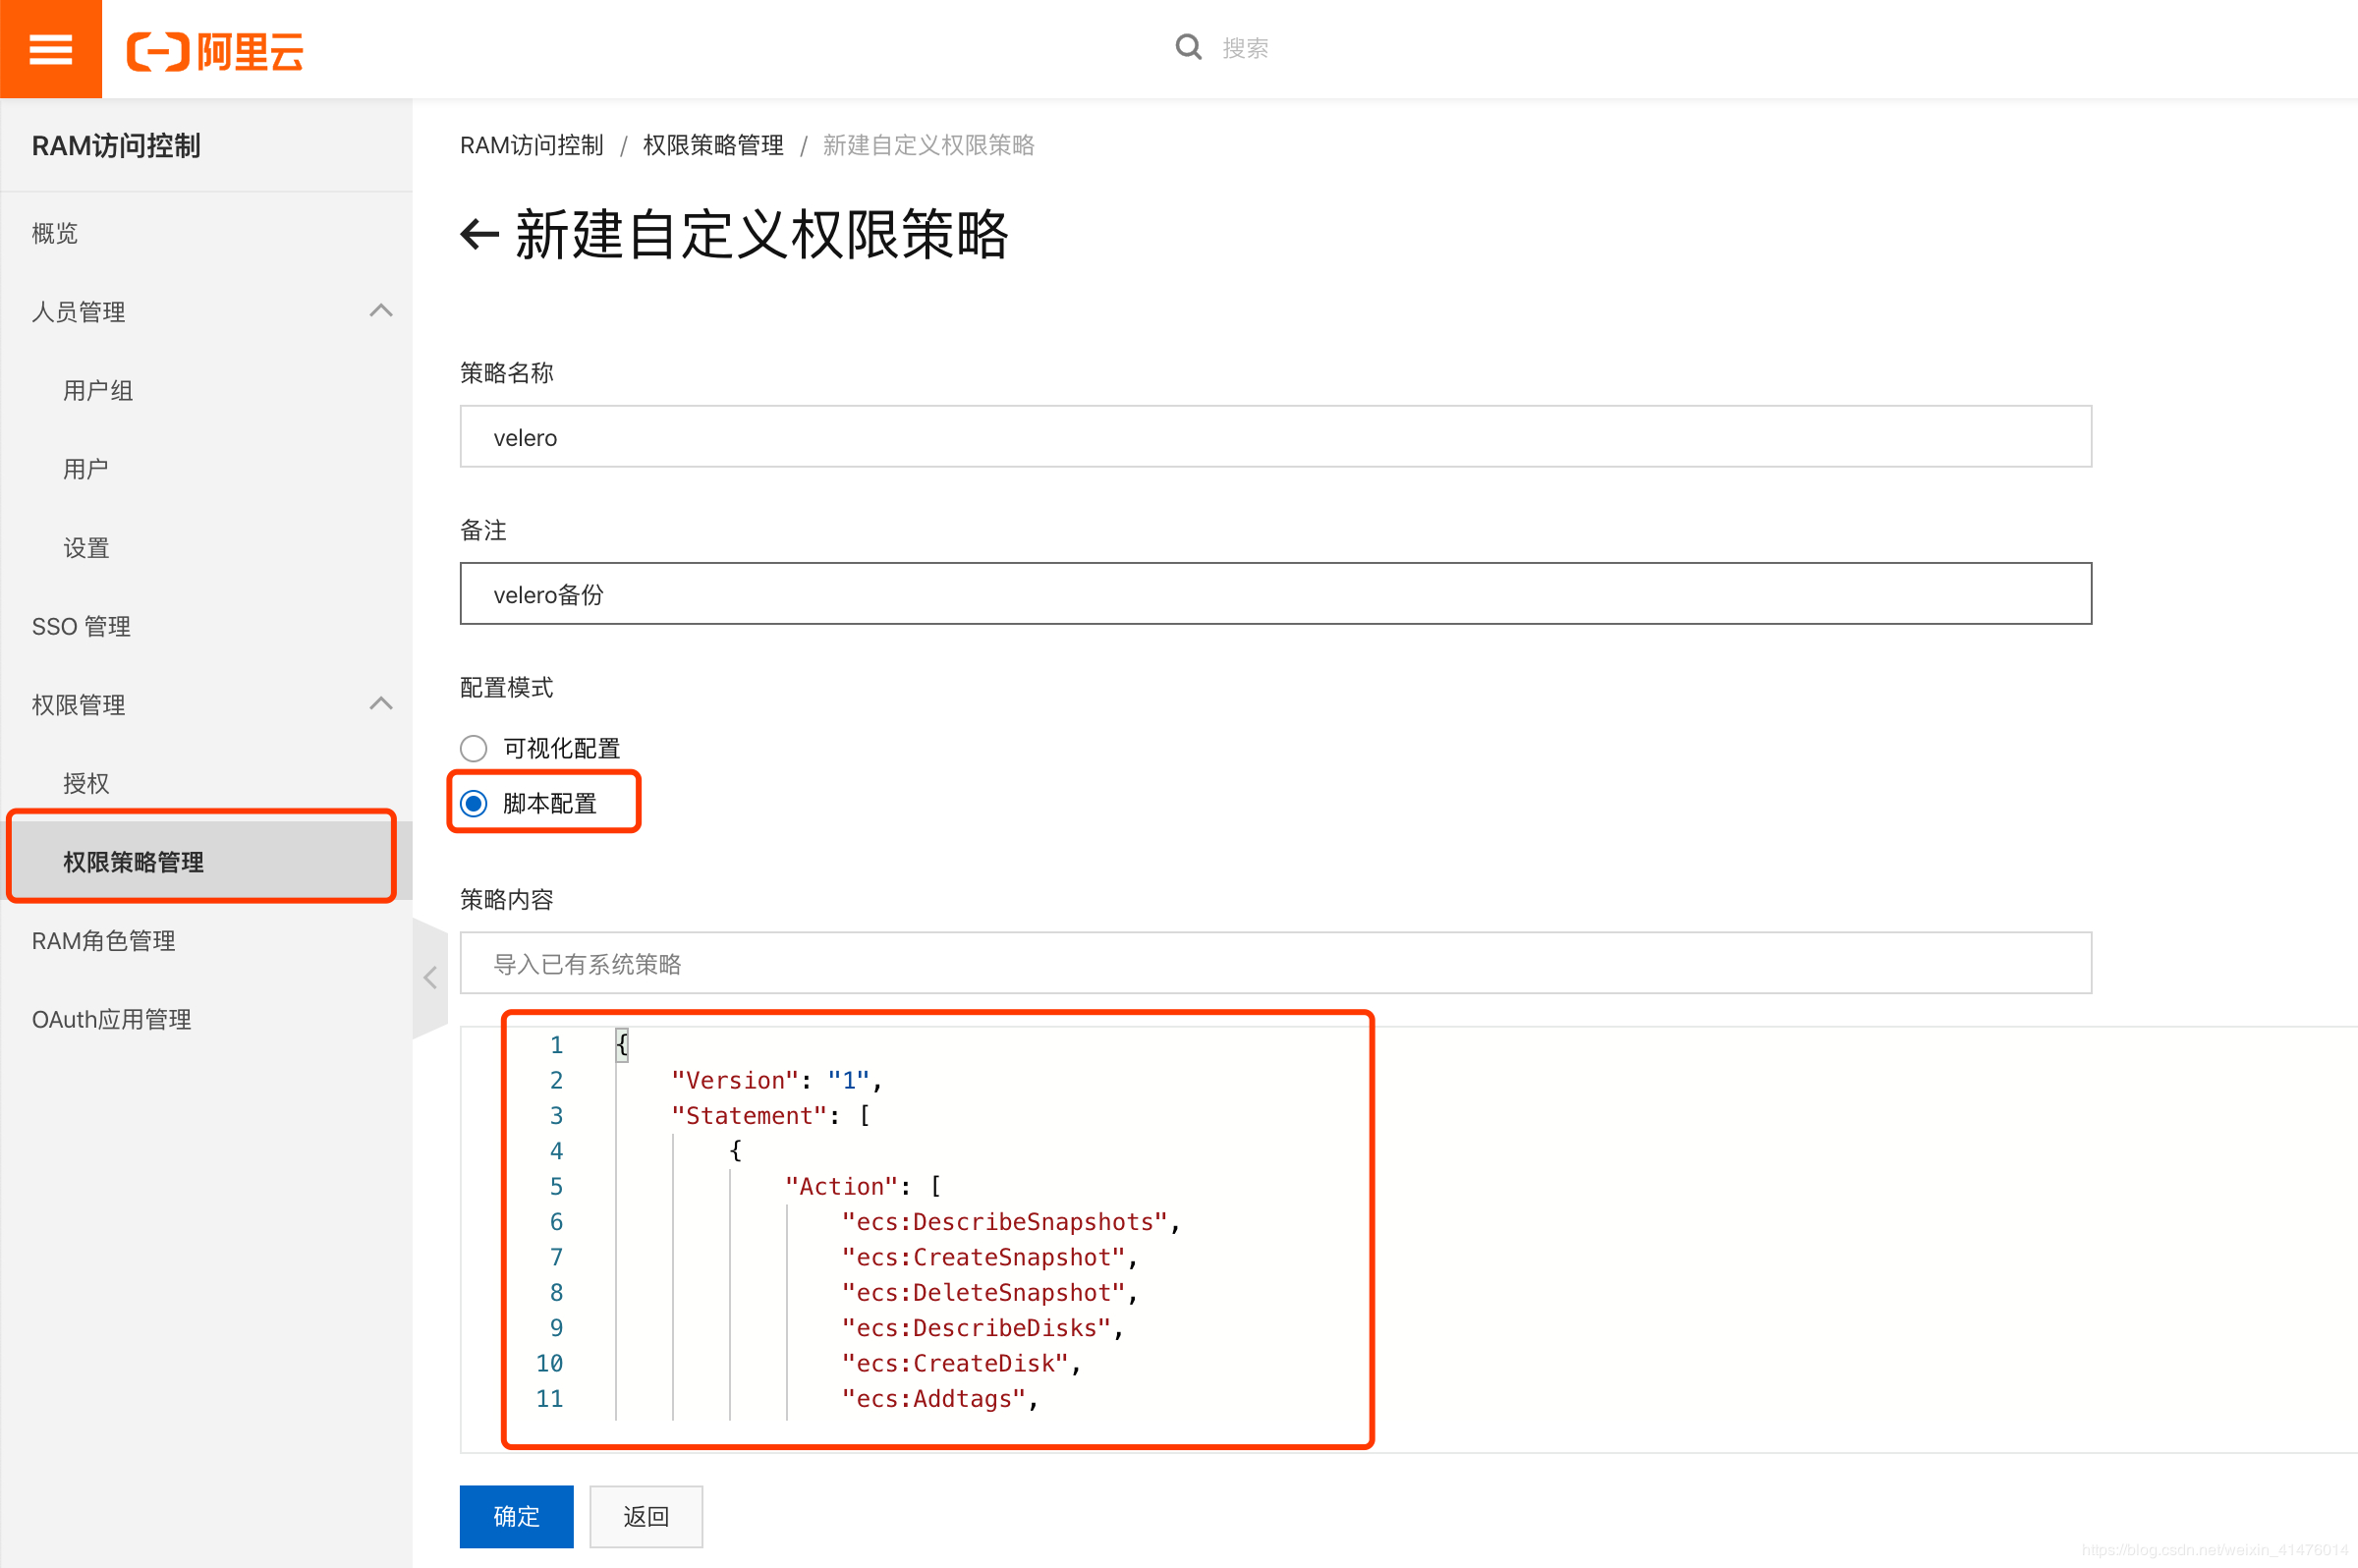Open the hamburger menu icon
Screen dimensions: 2358x1568
[x=50, y=48]
